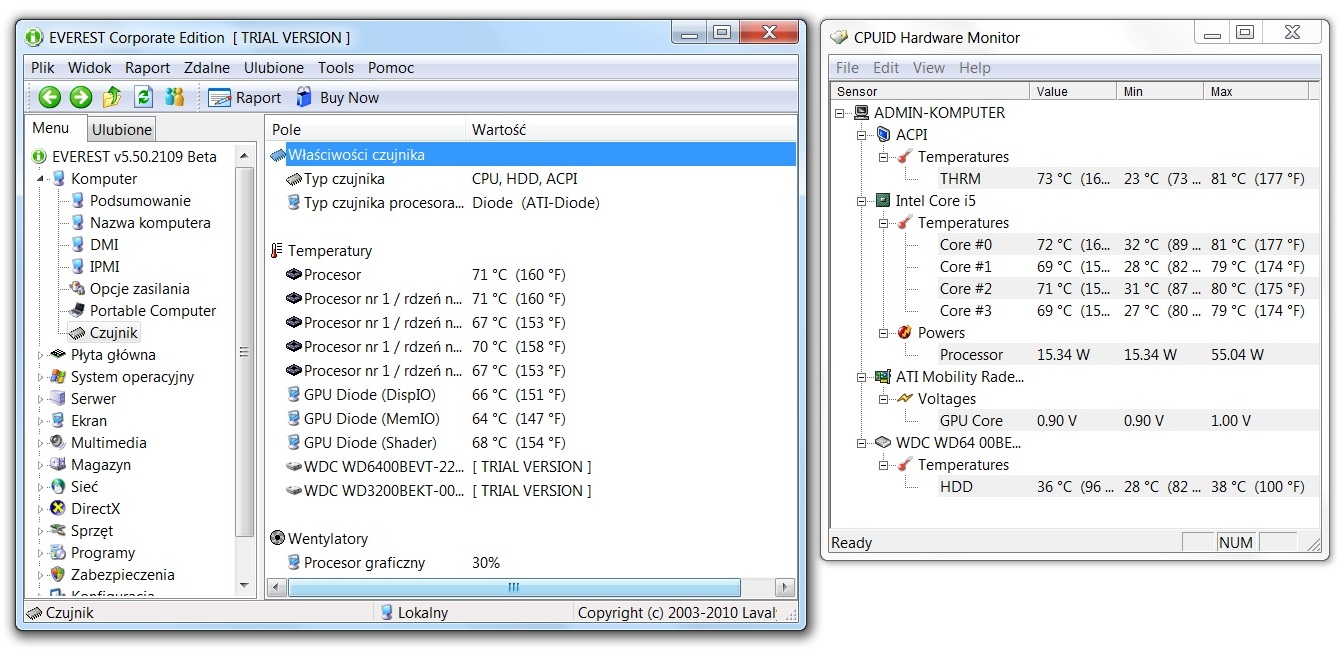
Task: Click the Up level arrow icon in EVEREST
Action: click(x=112, y=97)
